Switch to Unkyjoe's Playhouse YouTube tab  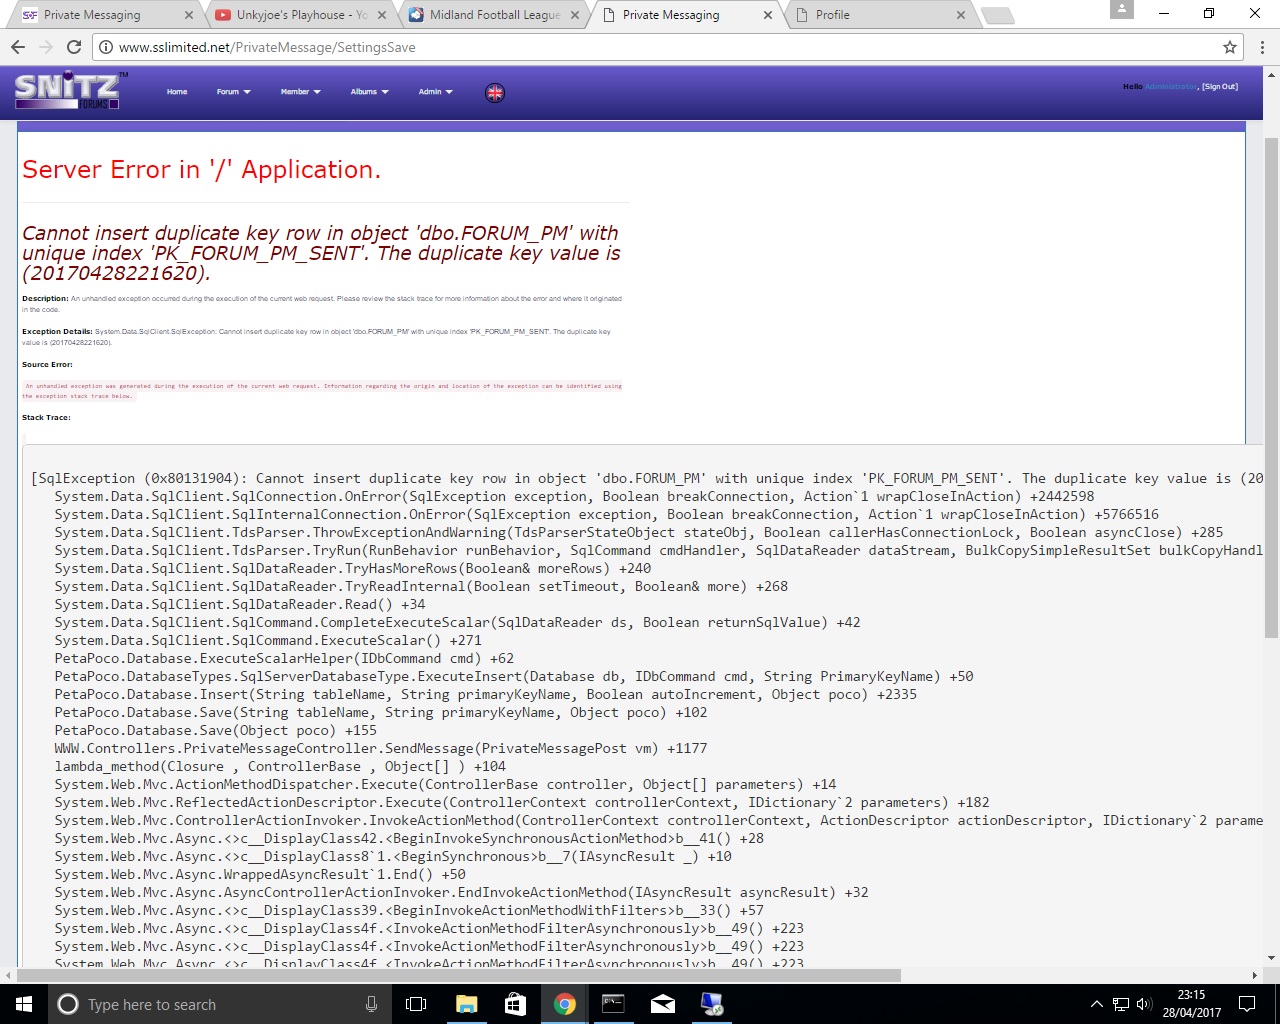pos(300,15)
